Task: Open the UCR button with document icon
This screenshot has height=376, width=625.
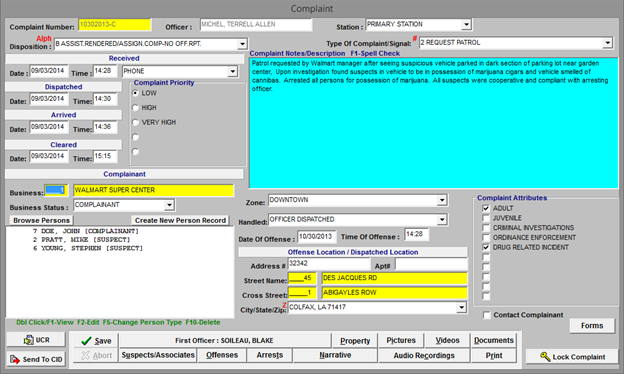Action: pos(36,340)
